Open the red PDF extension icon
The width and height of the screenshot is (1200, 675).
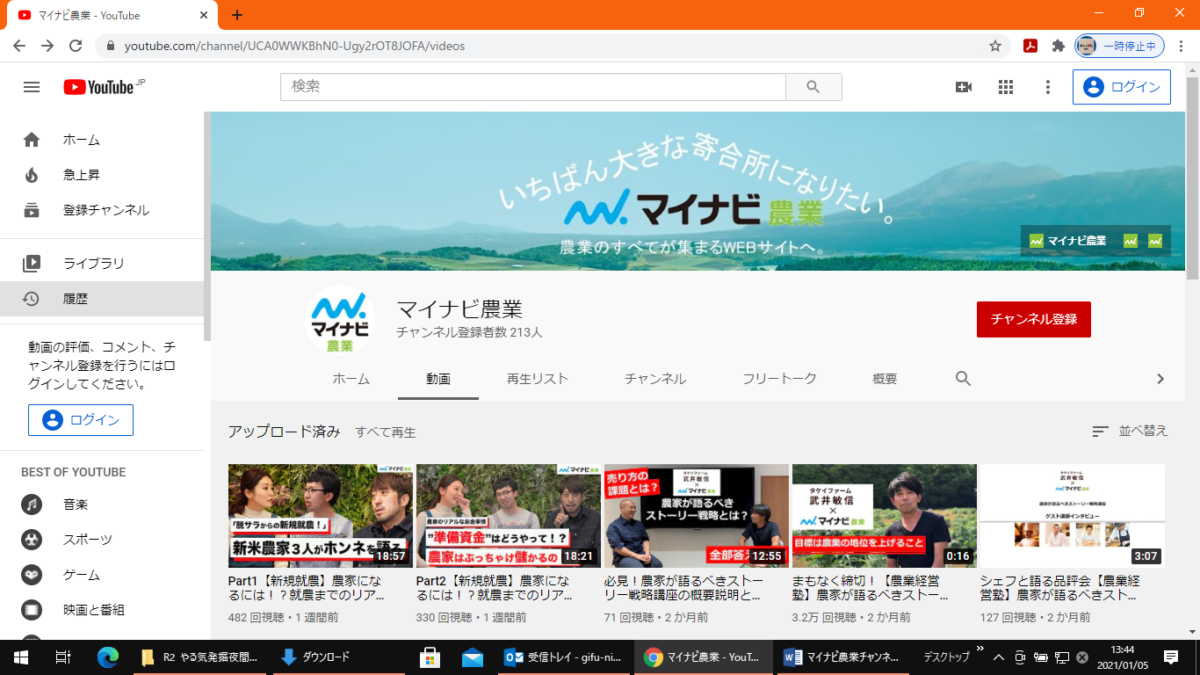1029,46
